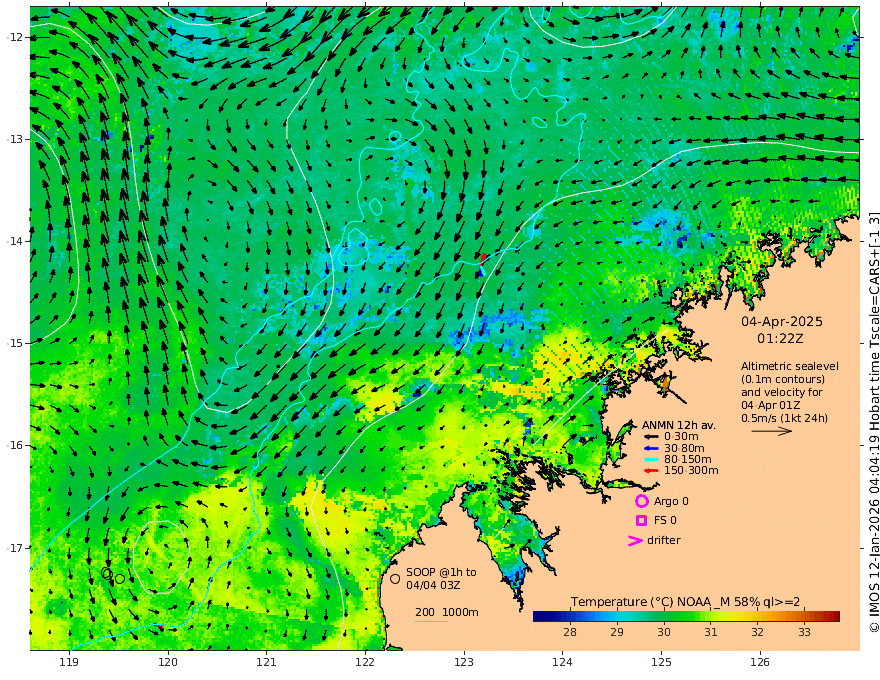Image resolution: width=880 pixels, height=680 pixels.
Task: Click the colorbar tick label 28
Action: [x=570, y=632]
